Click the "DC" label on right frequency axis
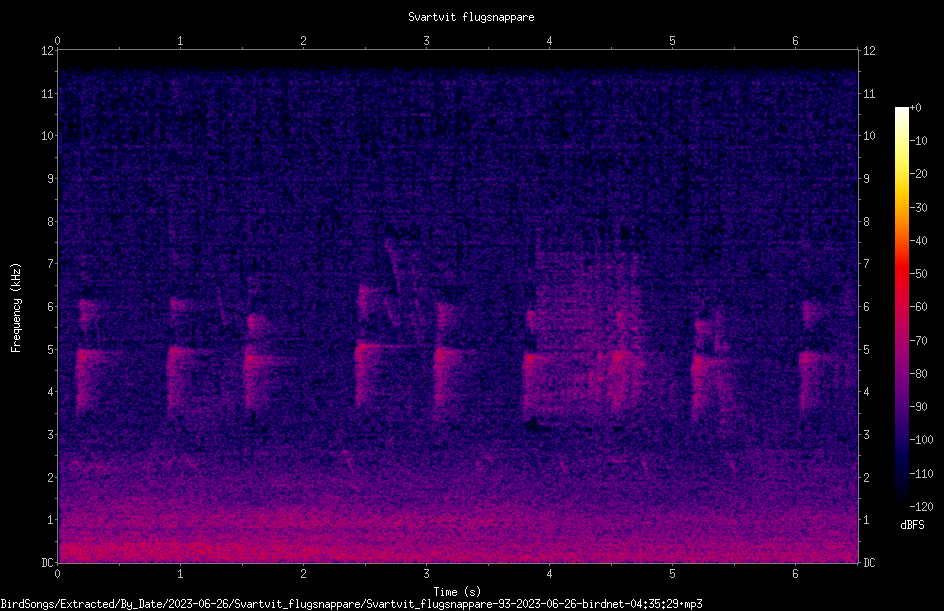944x611 pixels. [869, 563]
